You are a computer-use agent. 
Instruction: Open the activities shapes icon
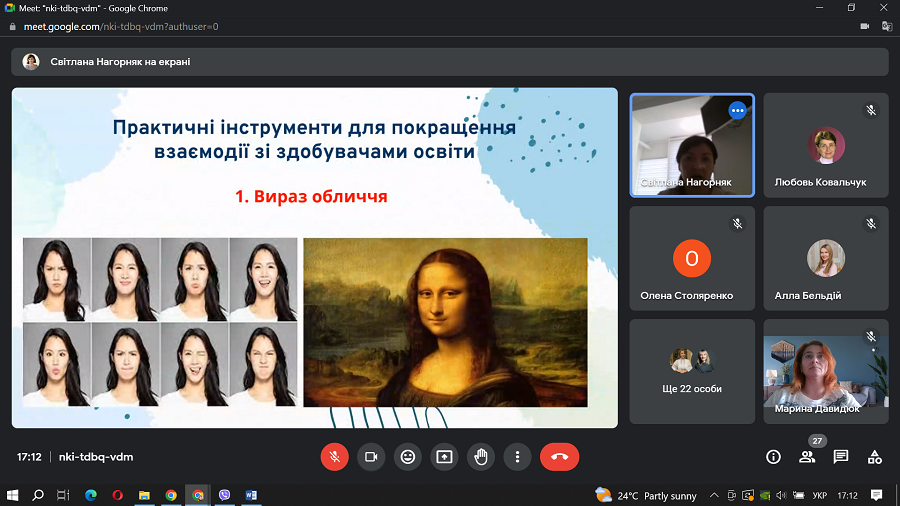(x=875, y=457)
